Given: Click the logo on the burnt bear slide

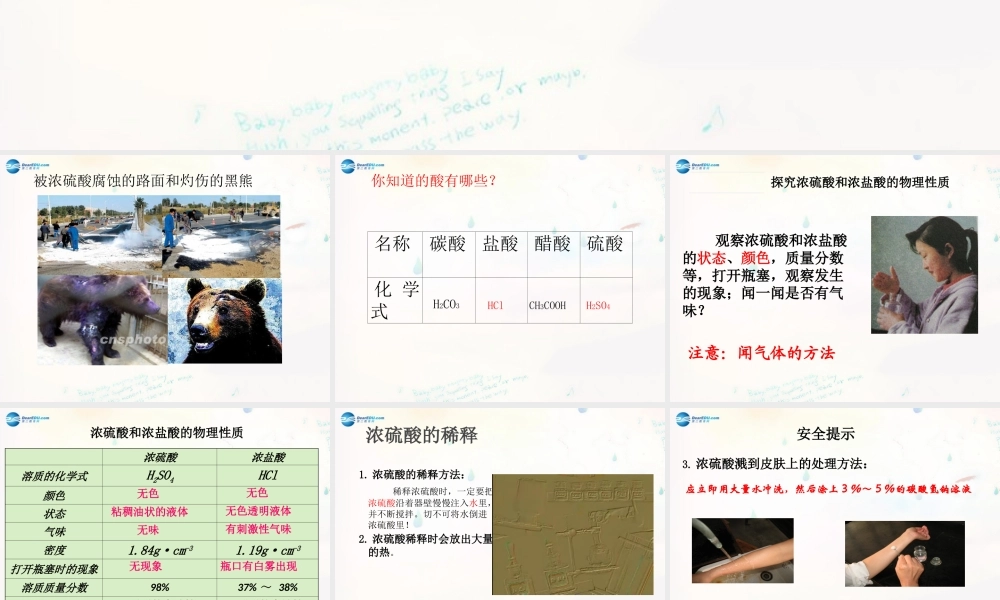Looking at the screenshot, I should tap(24, 166).
